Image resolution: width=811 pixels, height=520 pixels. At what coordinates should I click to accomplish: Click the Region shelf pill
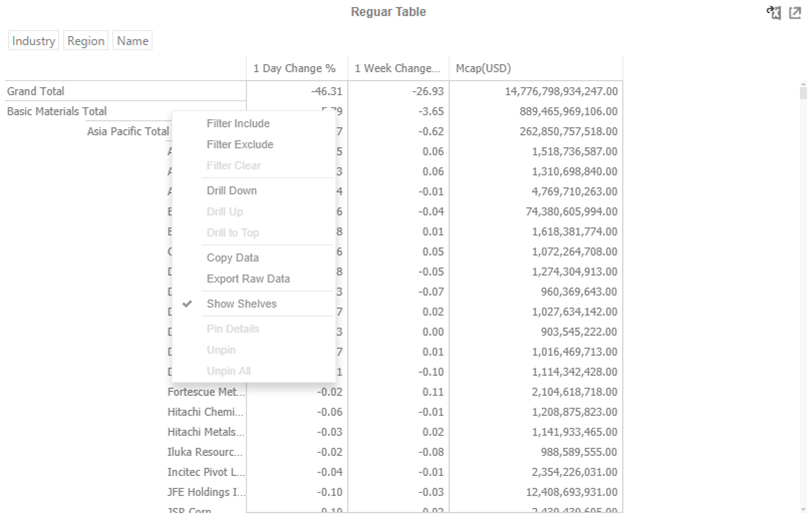86,41
